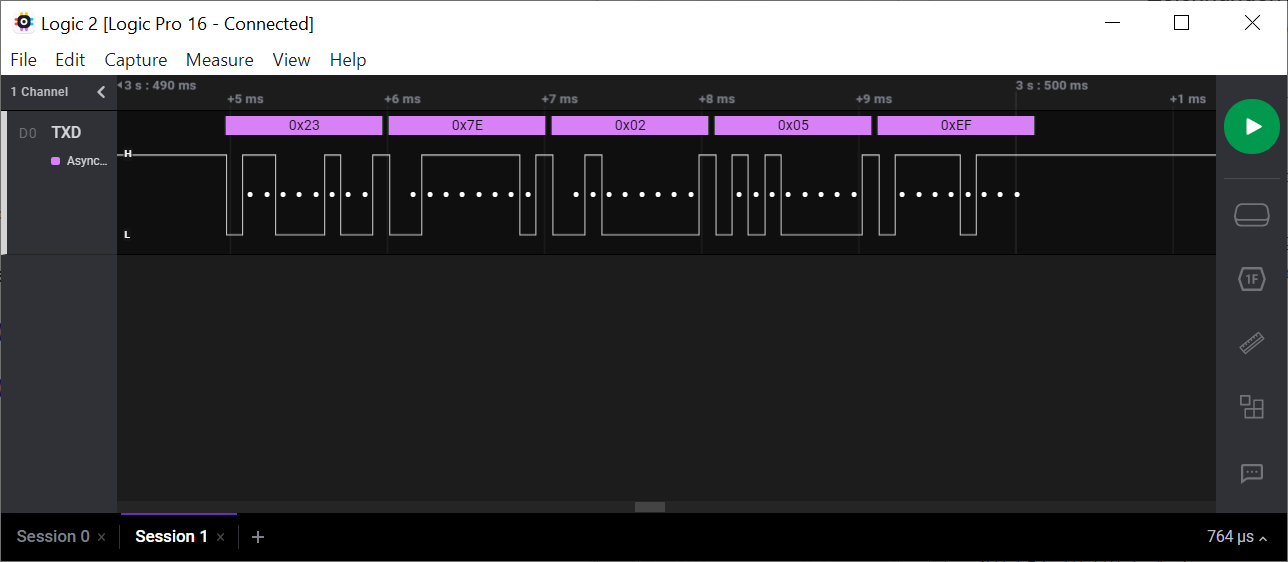This screenshot has height=562, width=1288.
Task: Click the +8 ms ruler label
Action: 716,99
